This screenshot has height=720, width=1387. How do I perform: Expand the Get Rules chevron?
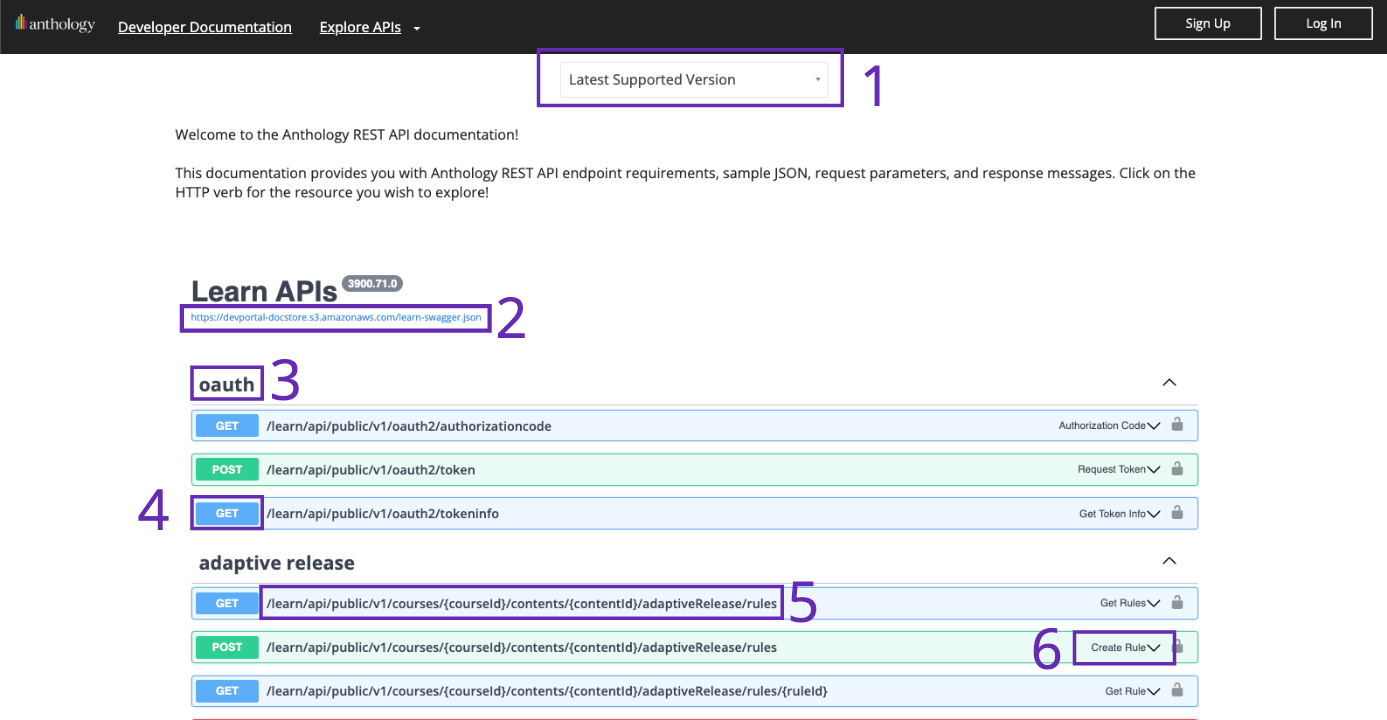[1154, 604]
